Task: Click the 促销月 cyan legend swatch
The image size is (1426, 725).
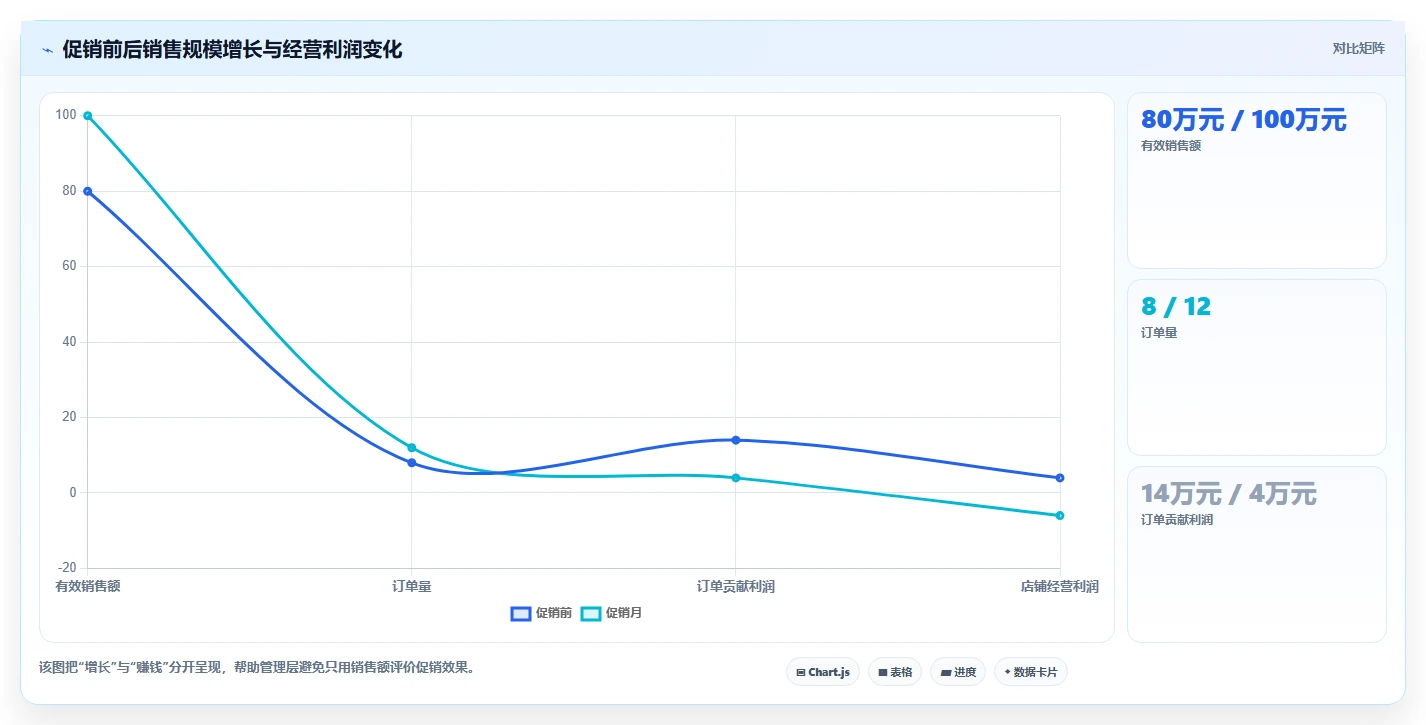Action: [590, 613]
